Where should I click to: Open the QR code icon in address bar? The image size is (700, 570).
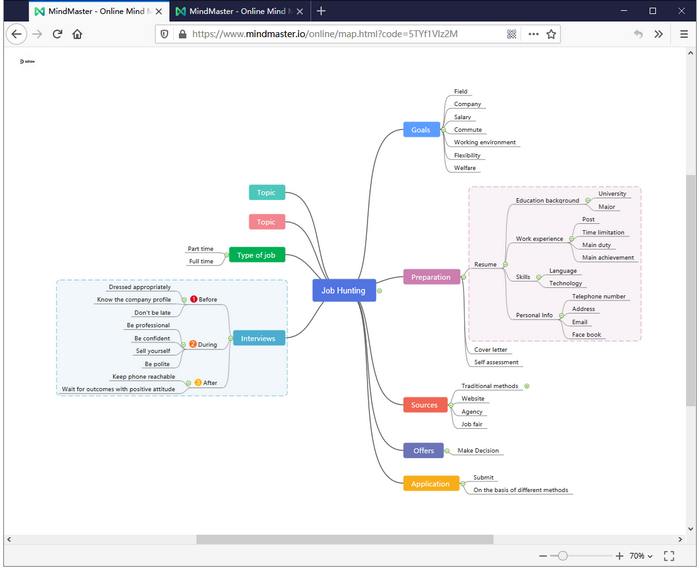point(512,33)
